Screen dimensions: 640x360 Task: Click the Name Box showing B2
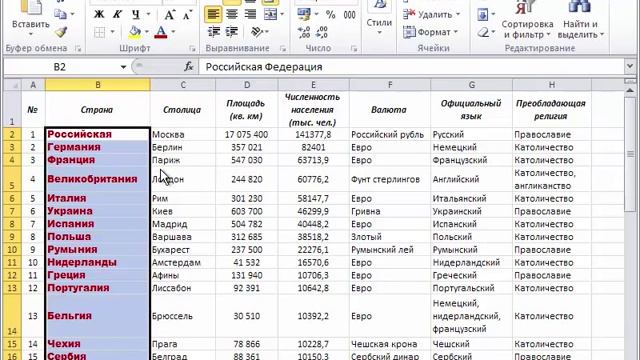click(60, 67)
